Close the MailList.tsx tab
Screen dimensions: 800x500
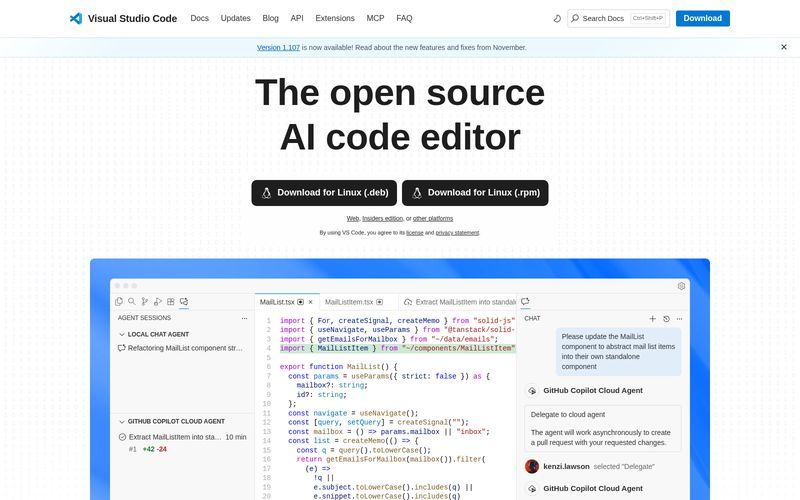pos(310,302)
